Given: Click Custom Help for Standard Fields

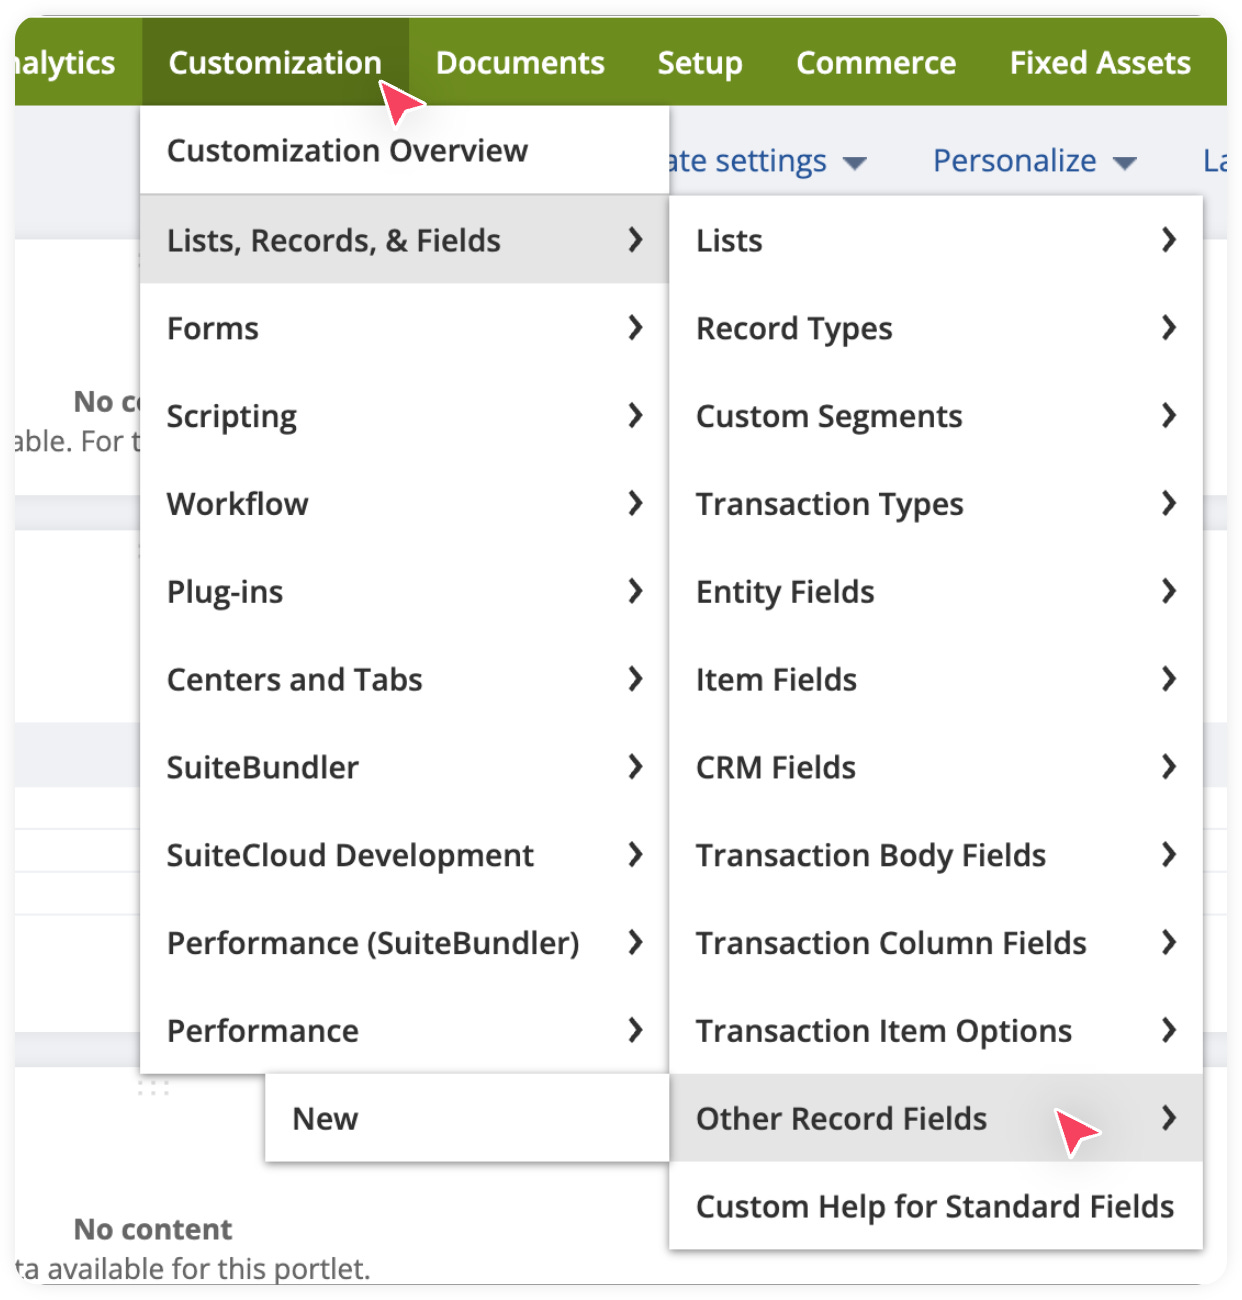Looking at the screenshot, I should pos(934,1207).
